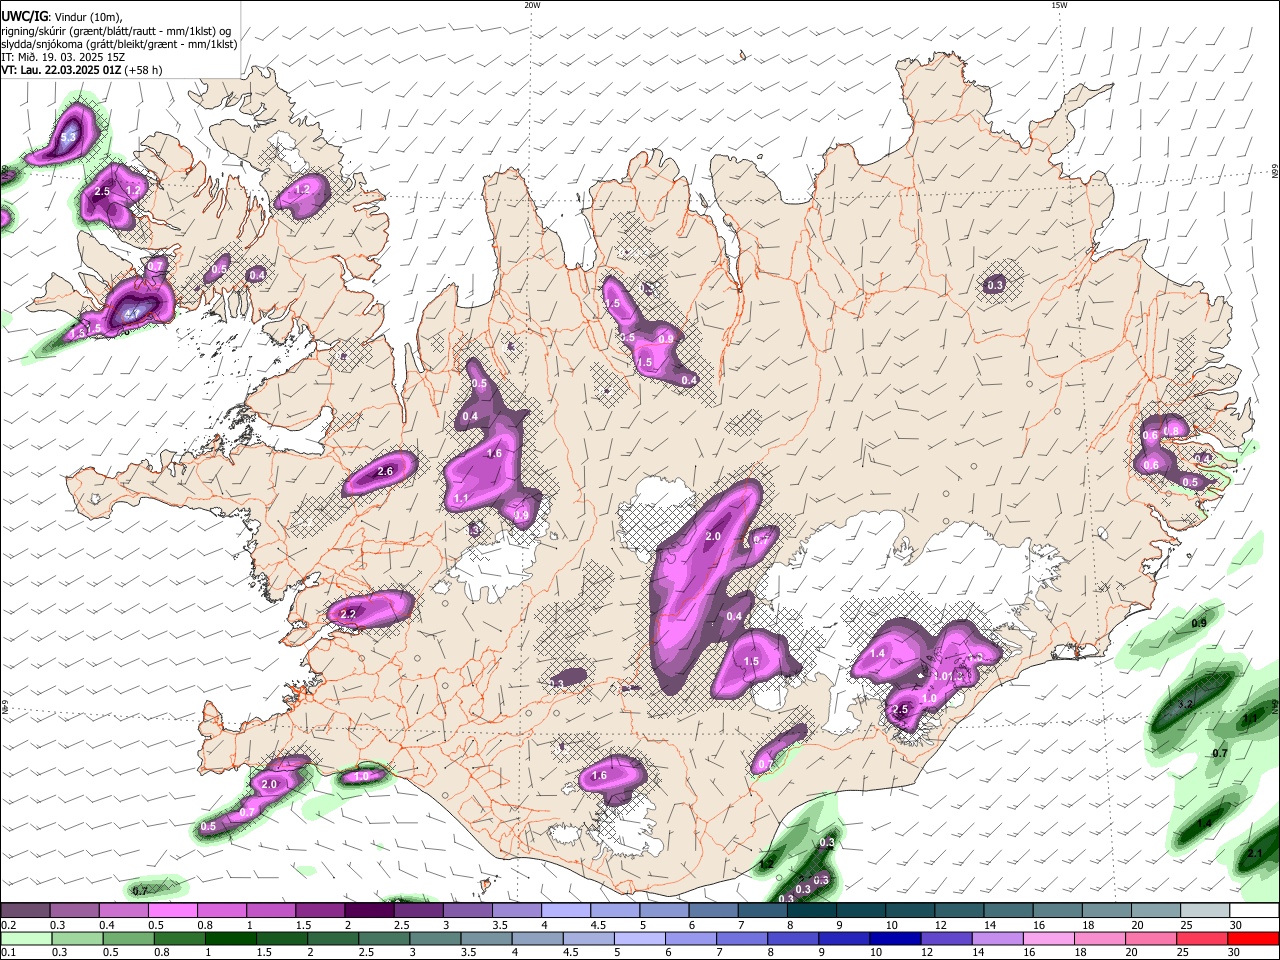Click the 0.2 label in snow legend

tap(8, 926)
